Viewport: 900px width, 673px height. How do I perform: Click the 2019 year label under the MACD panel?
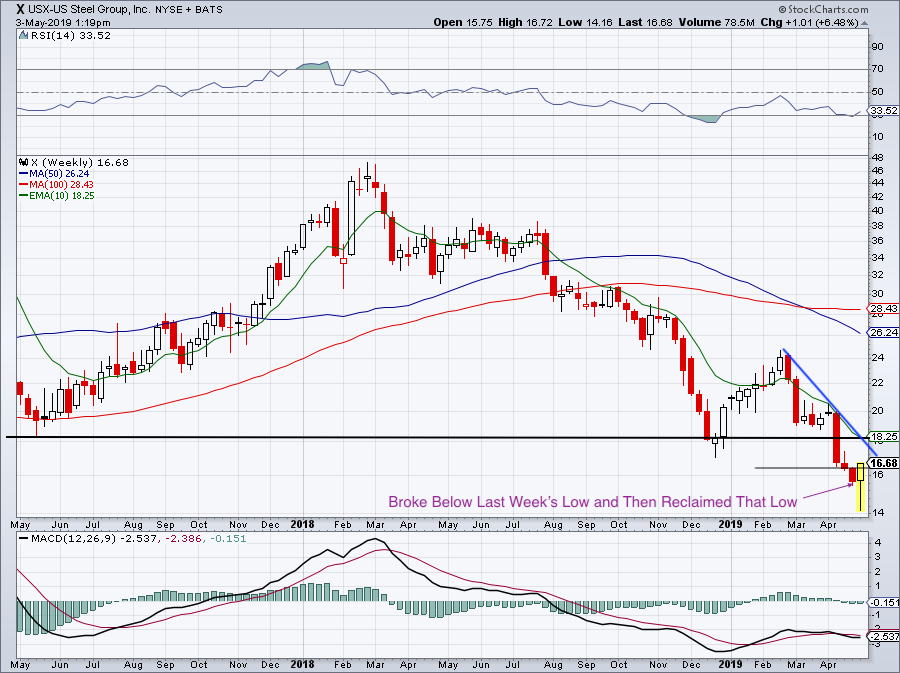[x=730, y=664]
